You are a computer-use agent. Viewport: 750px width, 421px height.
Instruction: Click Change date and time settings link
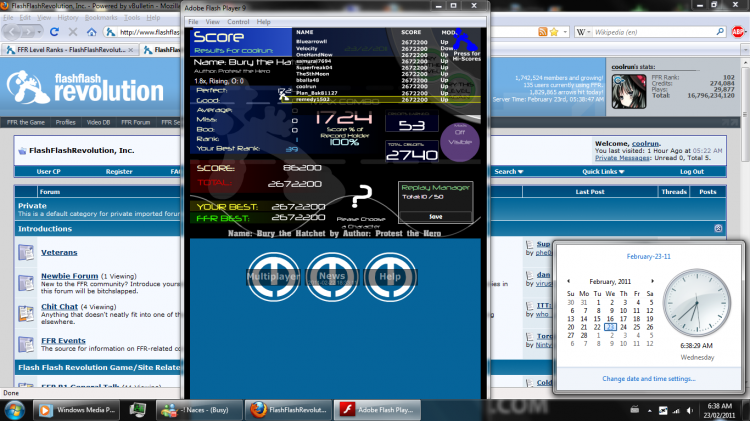[649, 378]
